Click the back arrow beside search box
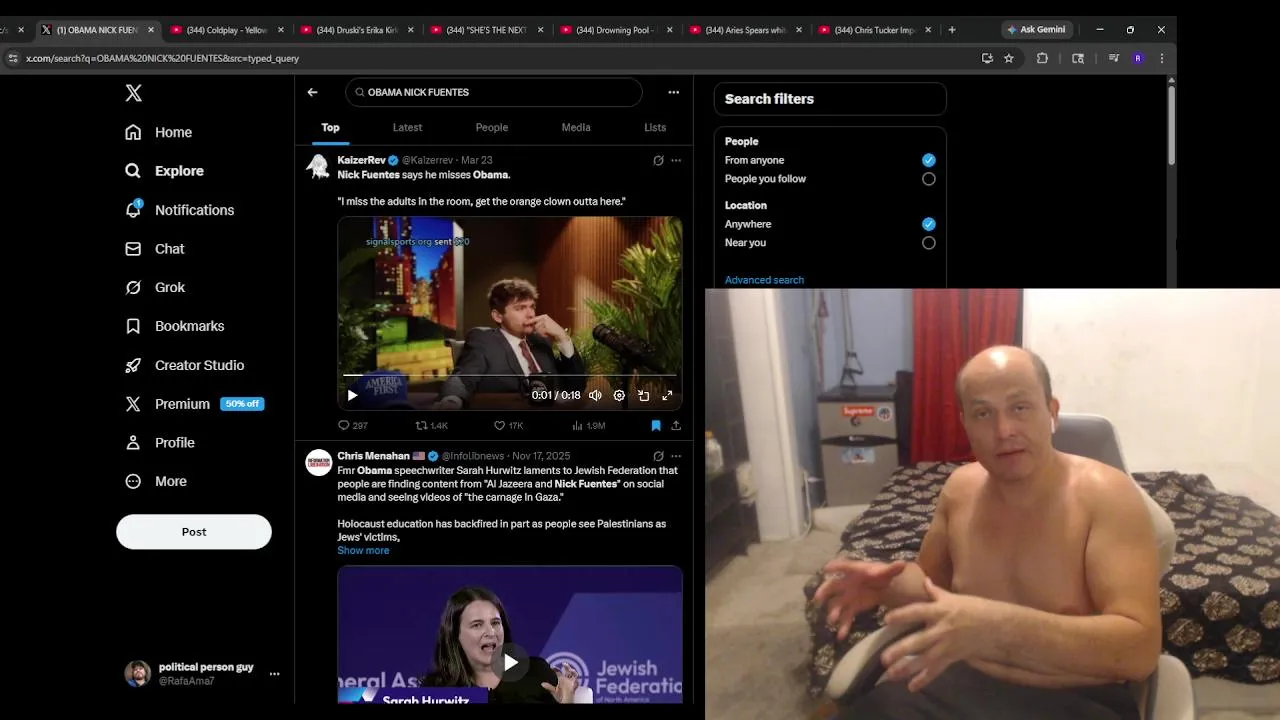The height and width of the screenshot is (720, 1280). point(312,92)
